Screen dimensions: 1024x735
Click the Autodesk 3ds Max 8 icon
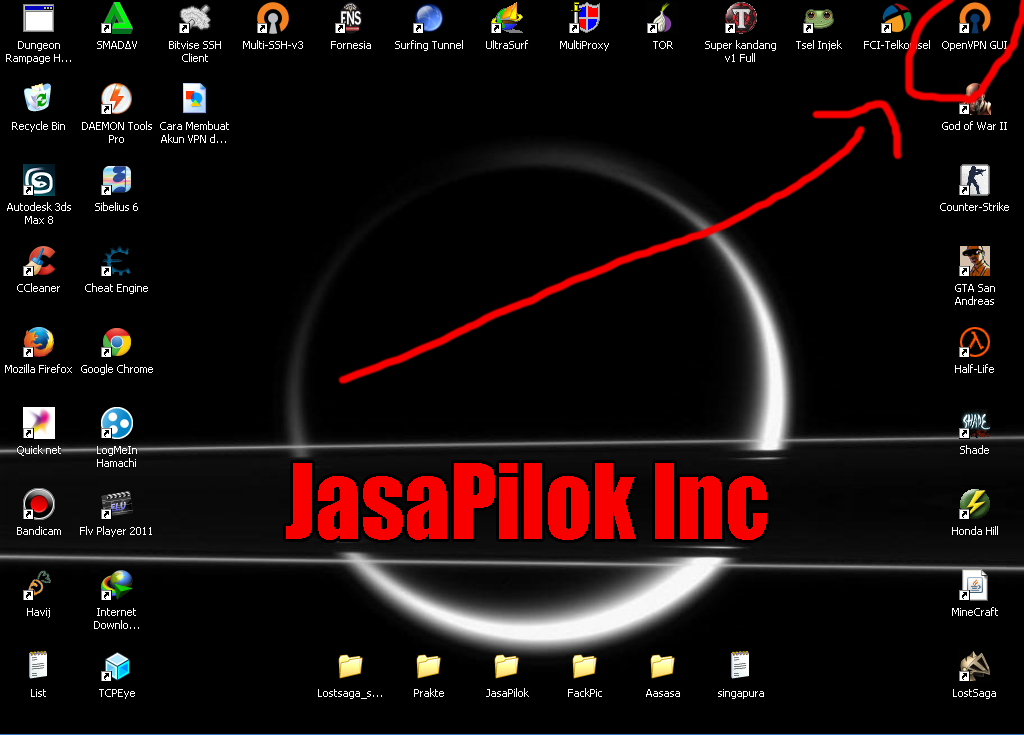39,180
